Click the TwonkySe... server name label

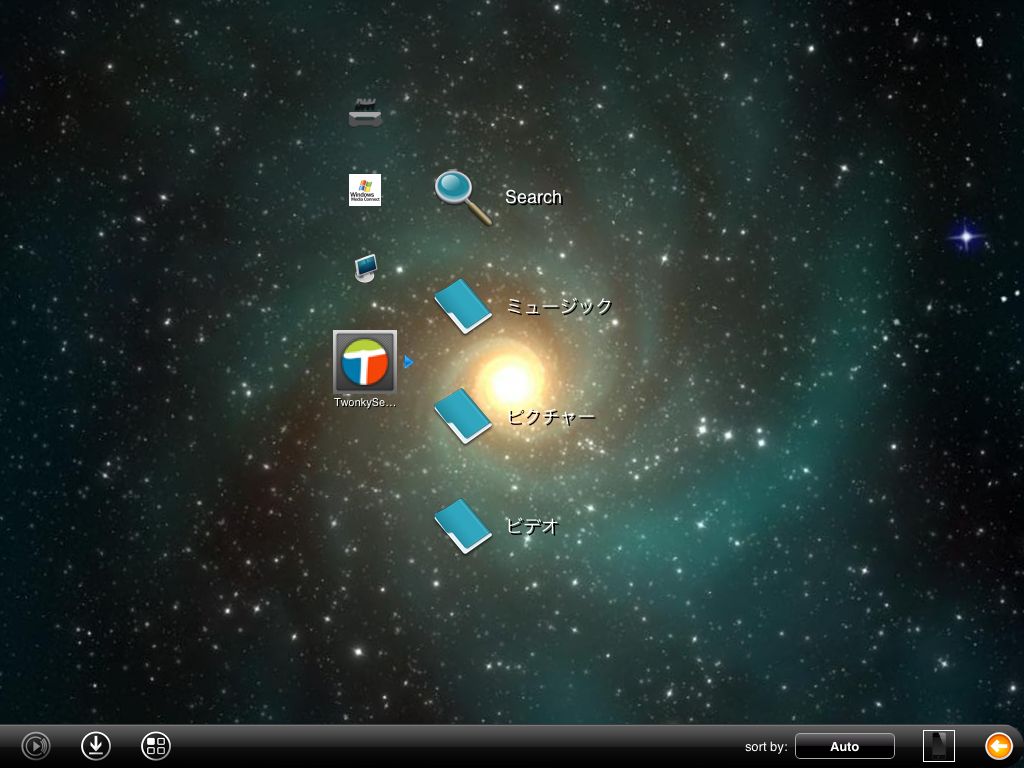365,402
